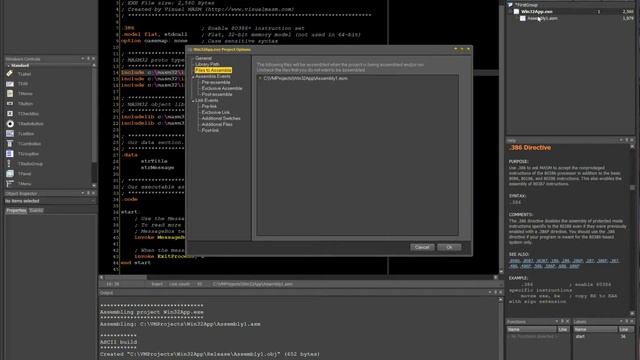Select Exclusive Assemble in options tree
The height and width of the screenshot is (360, 640).
coord(222,88)
